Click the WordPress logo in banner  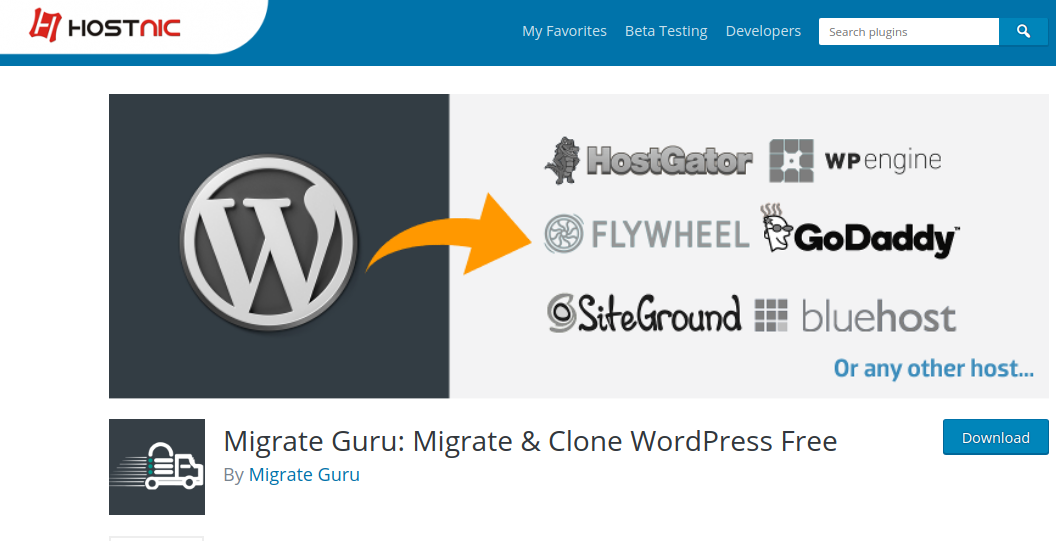tap(269, 243)
